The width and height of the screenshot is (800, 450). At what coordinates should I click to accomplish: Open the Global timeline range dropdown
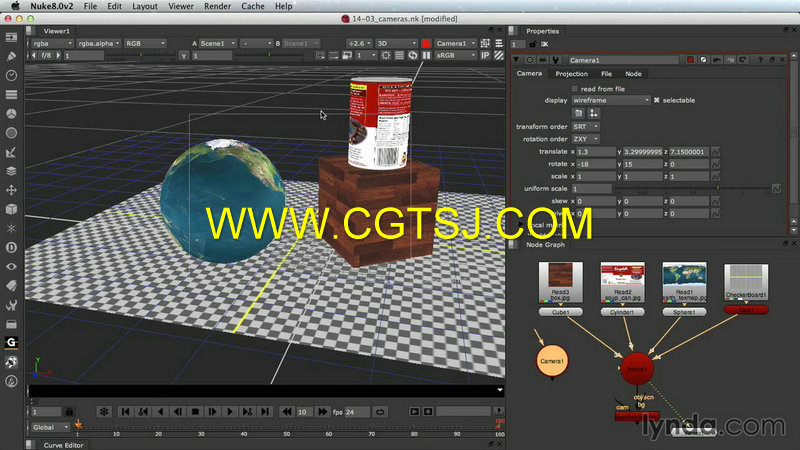point(50,427)
